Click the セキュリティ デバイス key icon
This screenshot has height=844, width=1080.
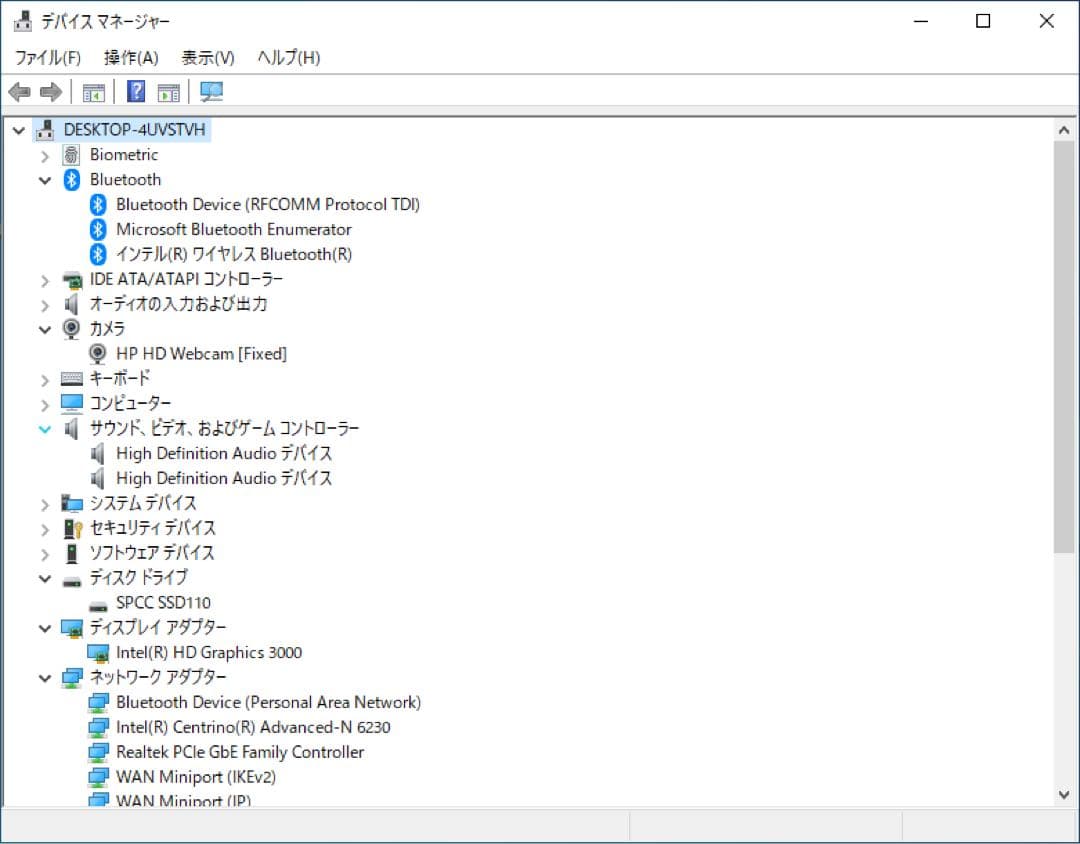pos(72,528)
